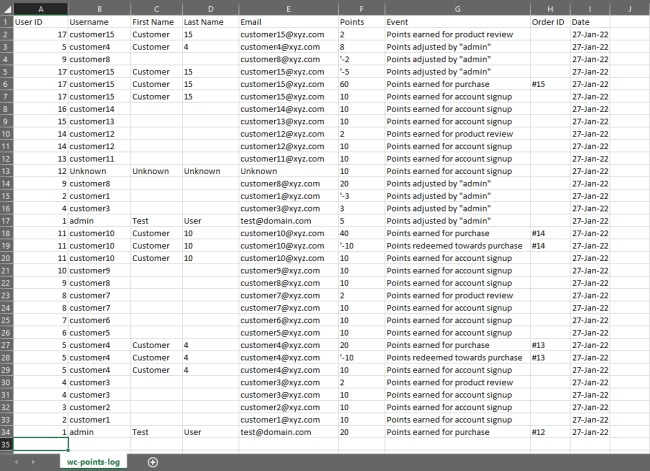
Task: Select column J header
Action: (x=630, y=9)
